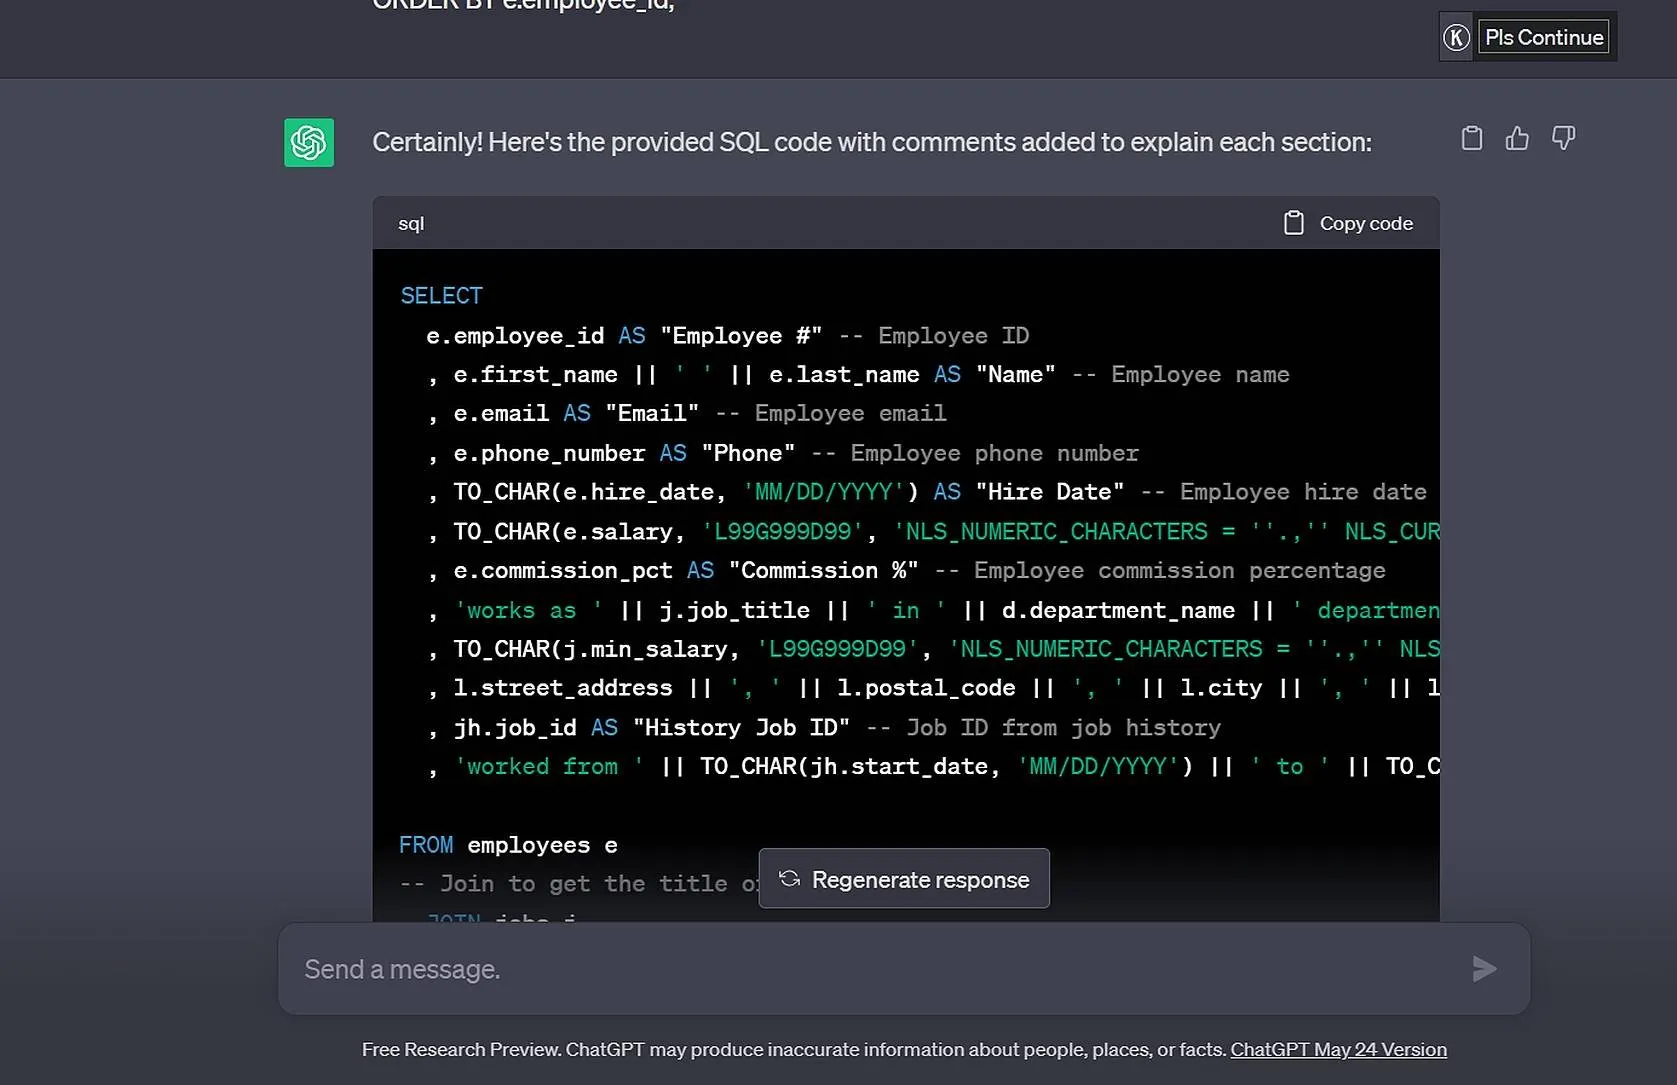Click the sql language label in code header
The height and width of the screenshot is (1085, 1677).
(x=411, y=224)
